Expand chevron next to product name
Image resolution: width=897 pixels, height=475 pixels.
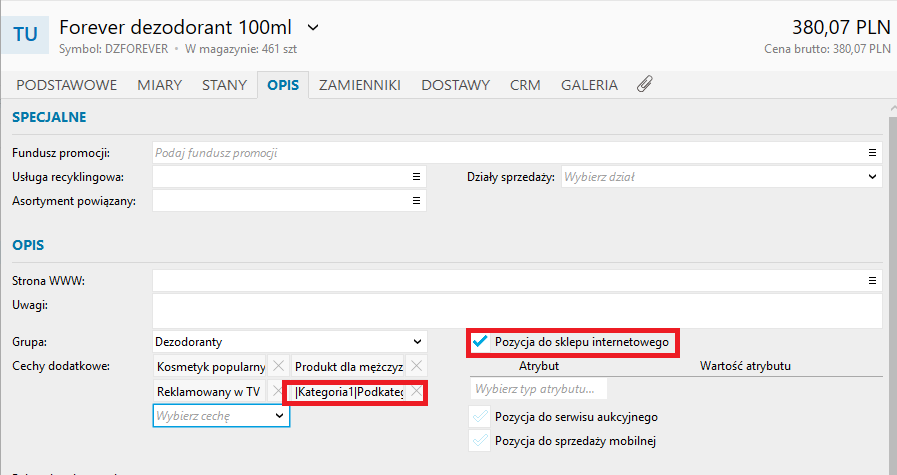pyautogui.click(x=313, y=26)
